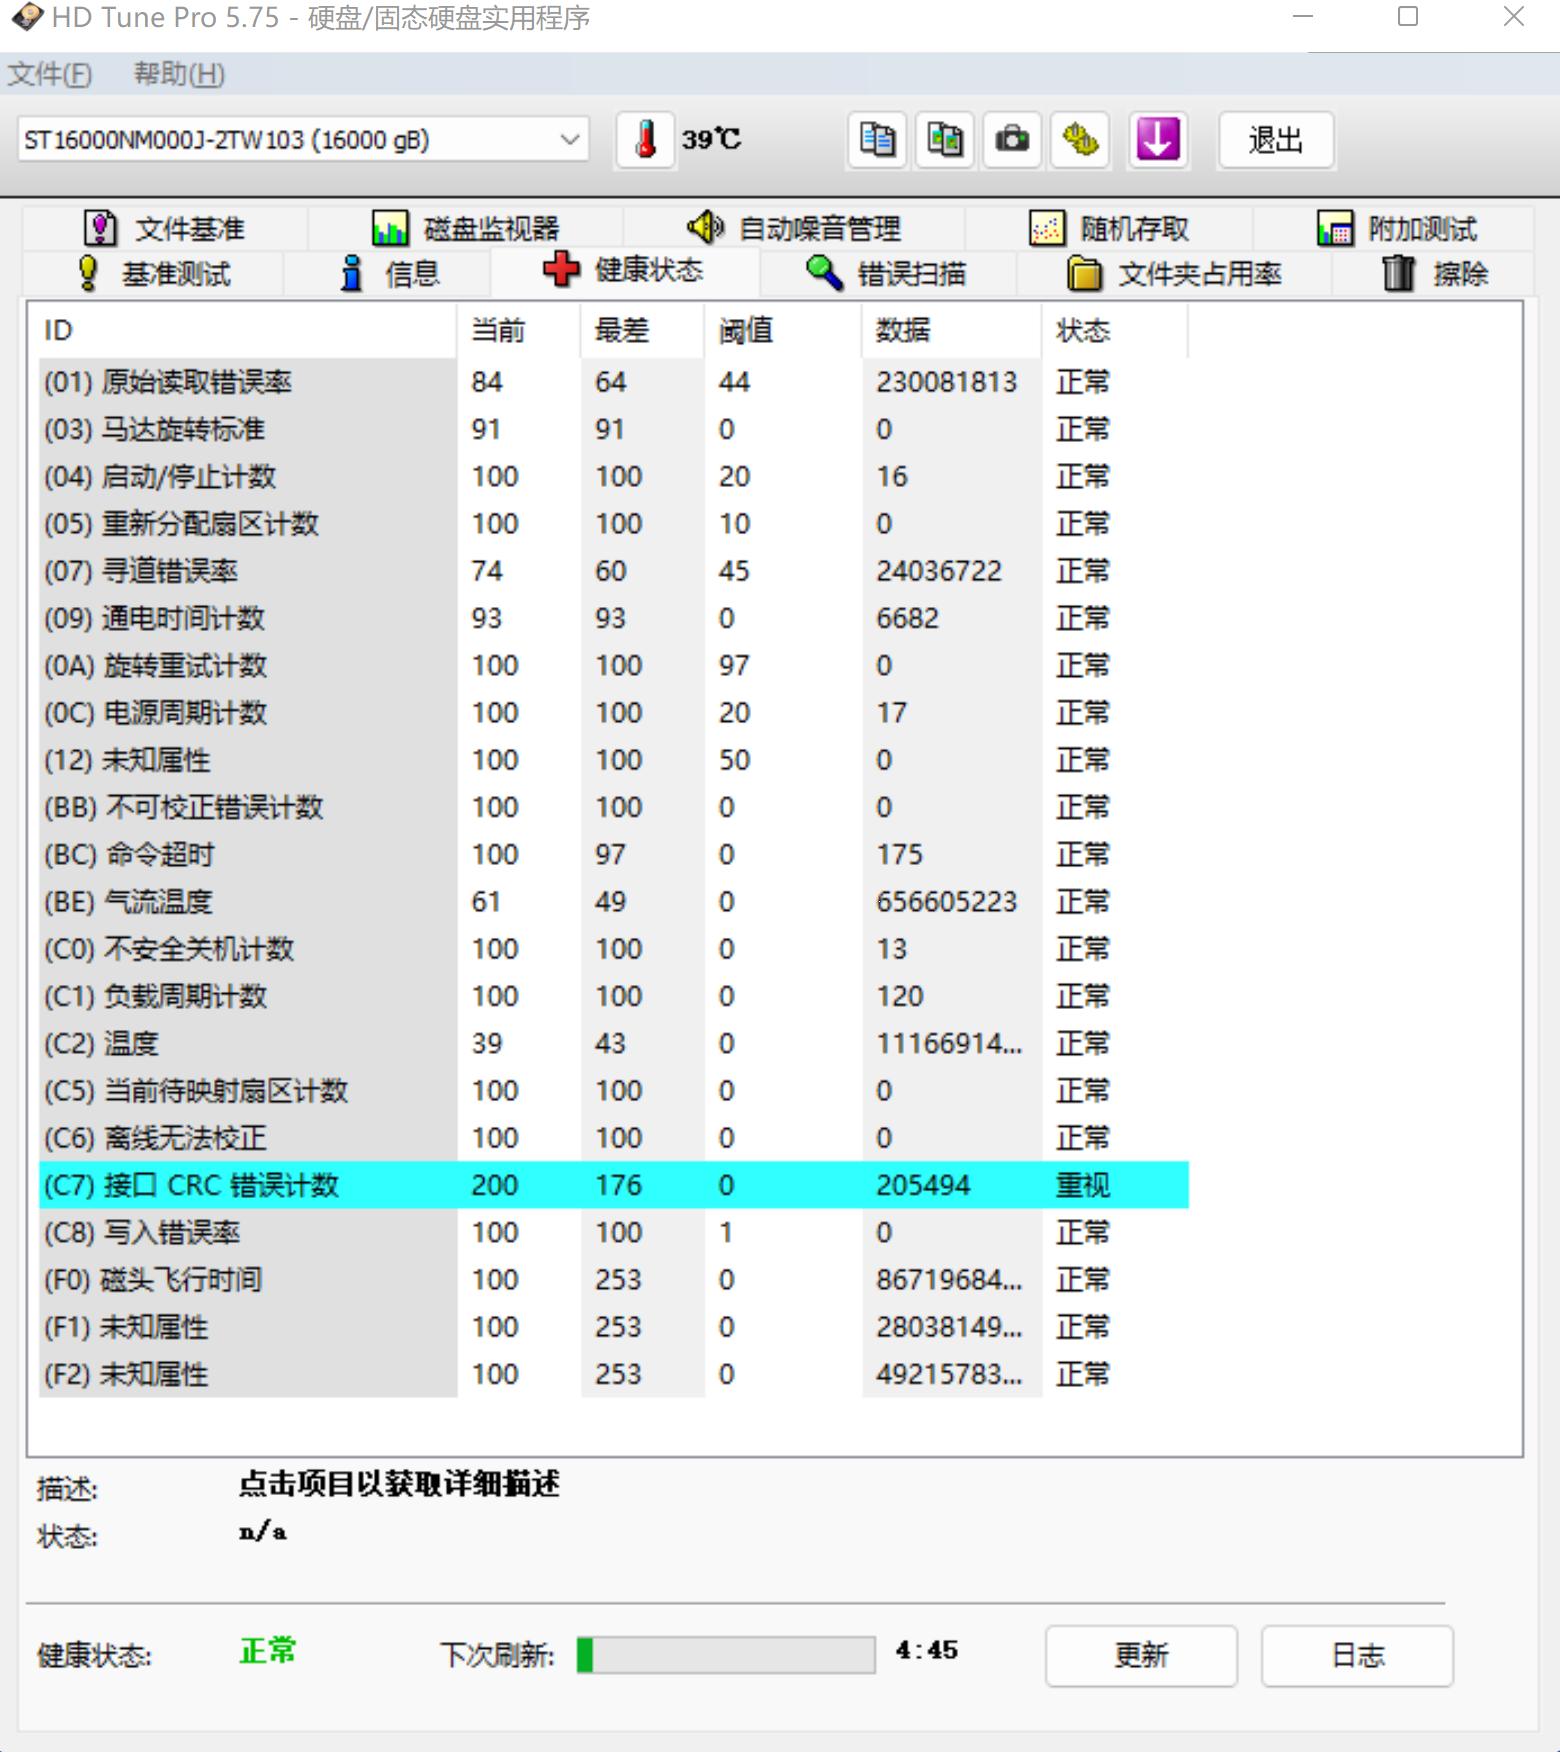Viewport: 1560px width, 1752px height.
Task: Click the copy text to clipboard icon
Action: click(877, 140)
